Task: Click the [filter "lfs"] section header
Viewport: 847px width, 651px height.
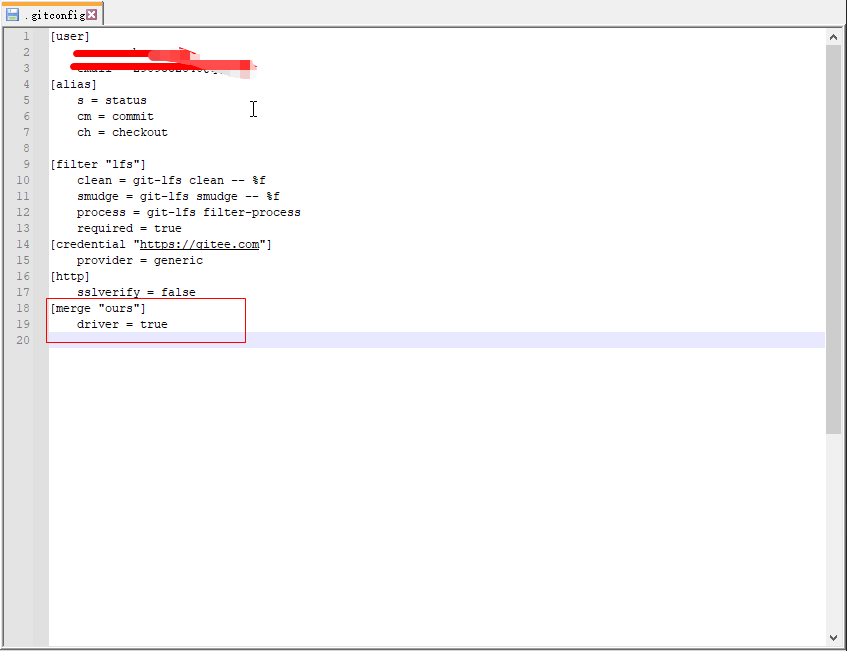Action: (x=98, y=164)
